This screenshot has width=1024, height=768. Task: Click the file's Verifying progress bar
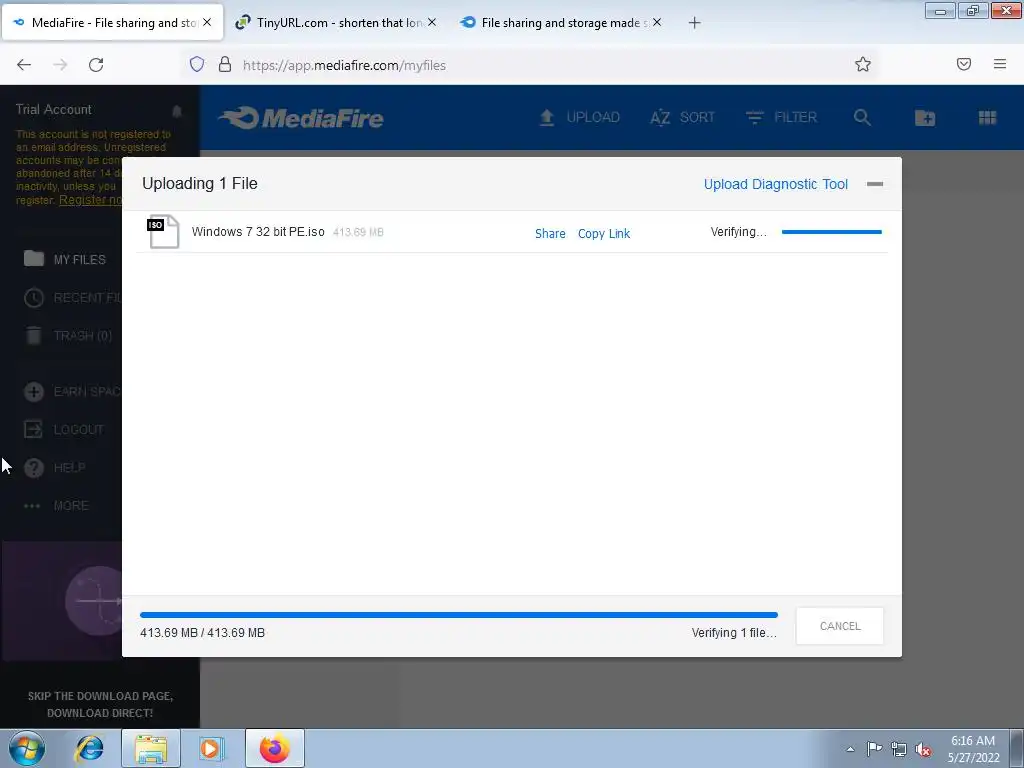tap(831, 232)
